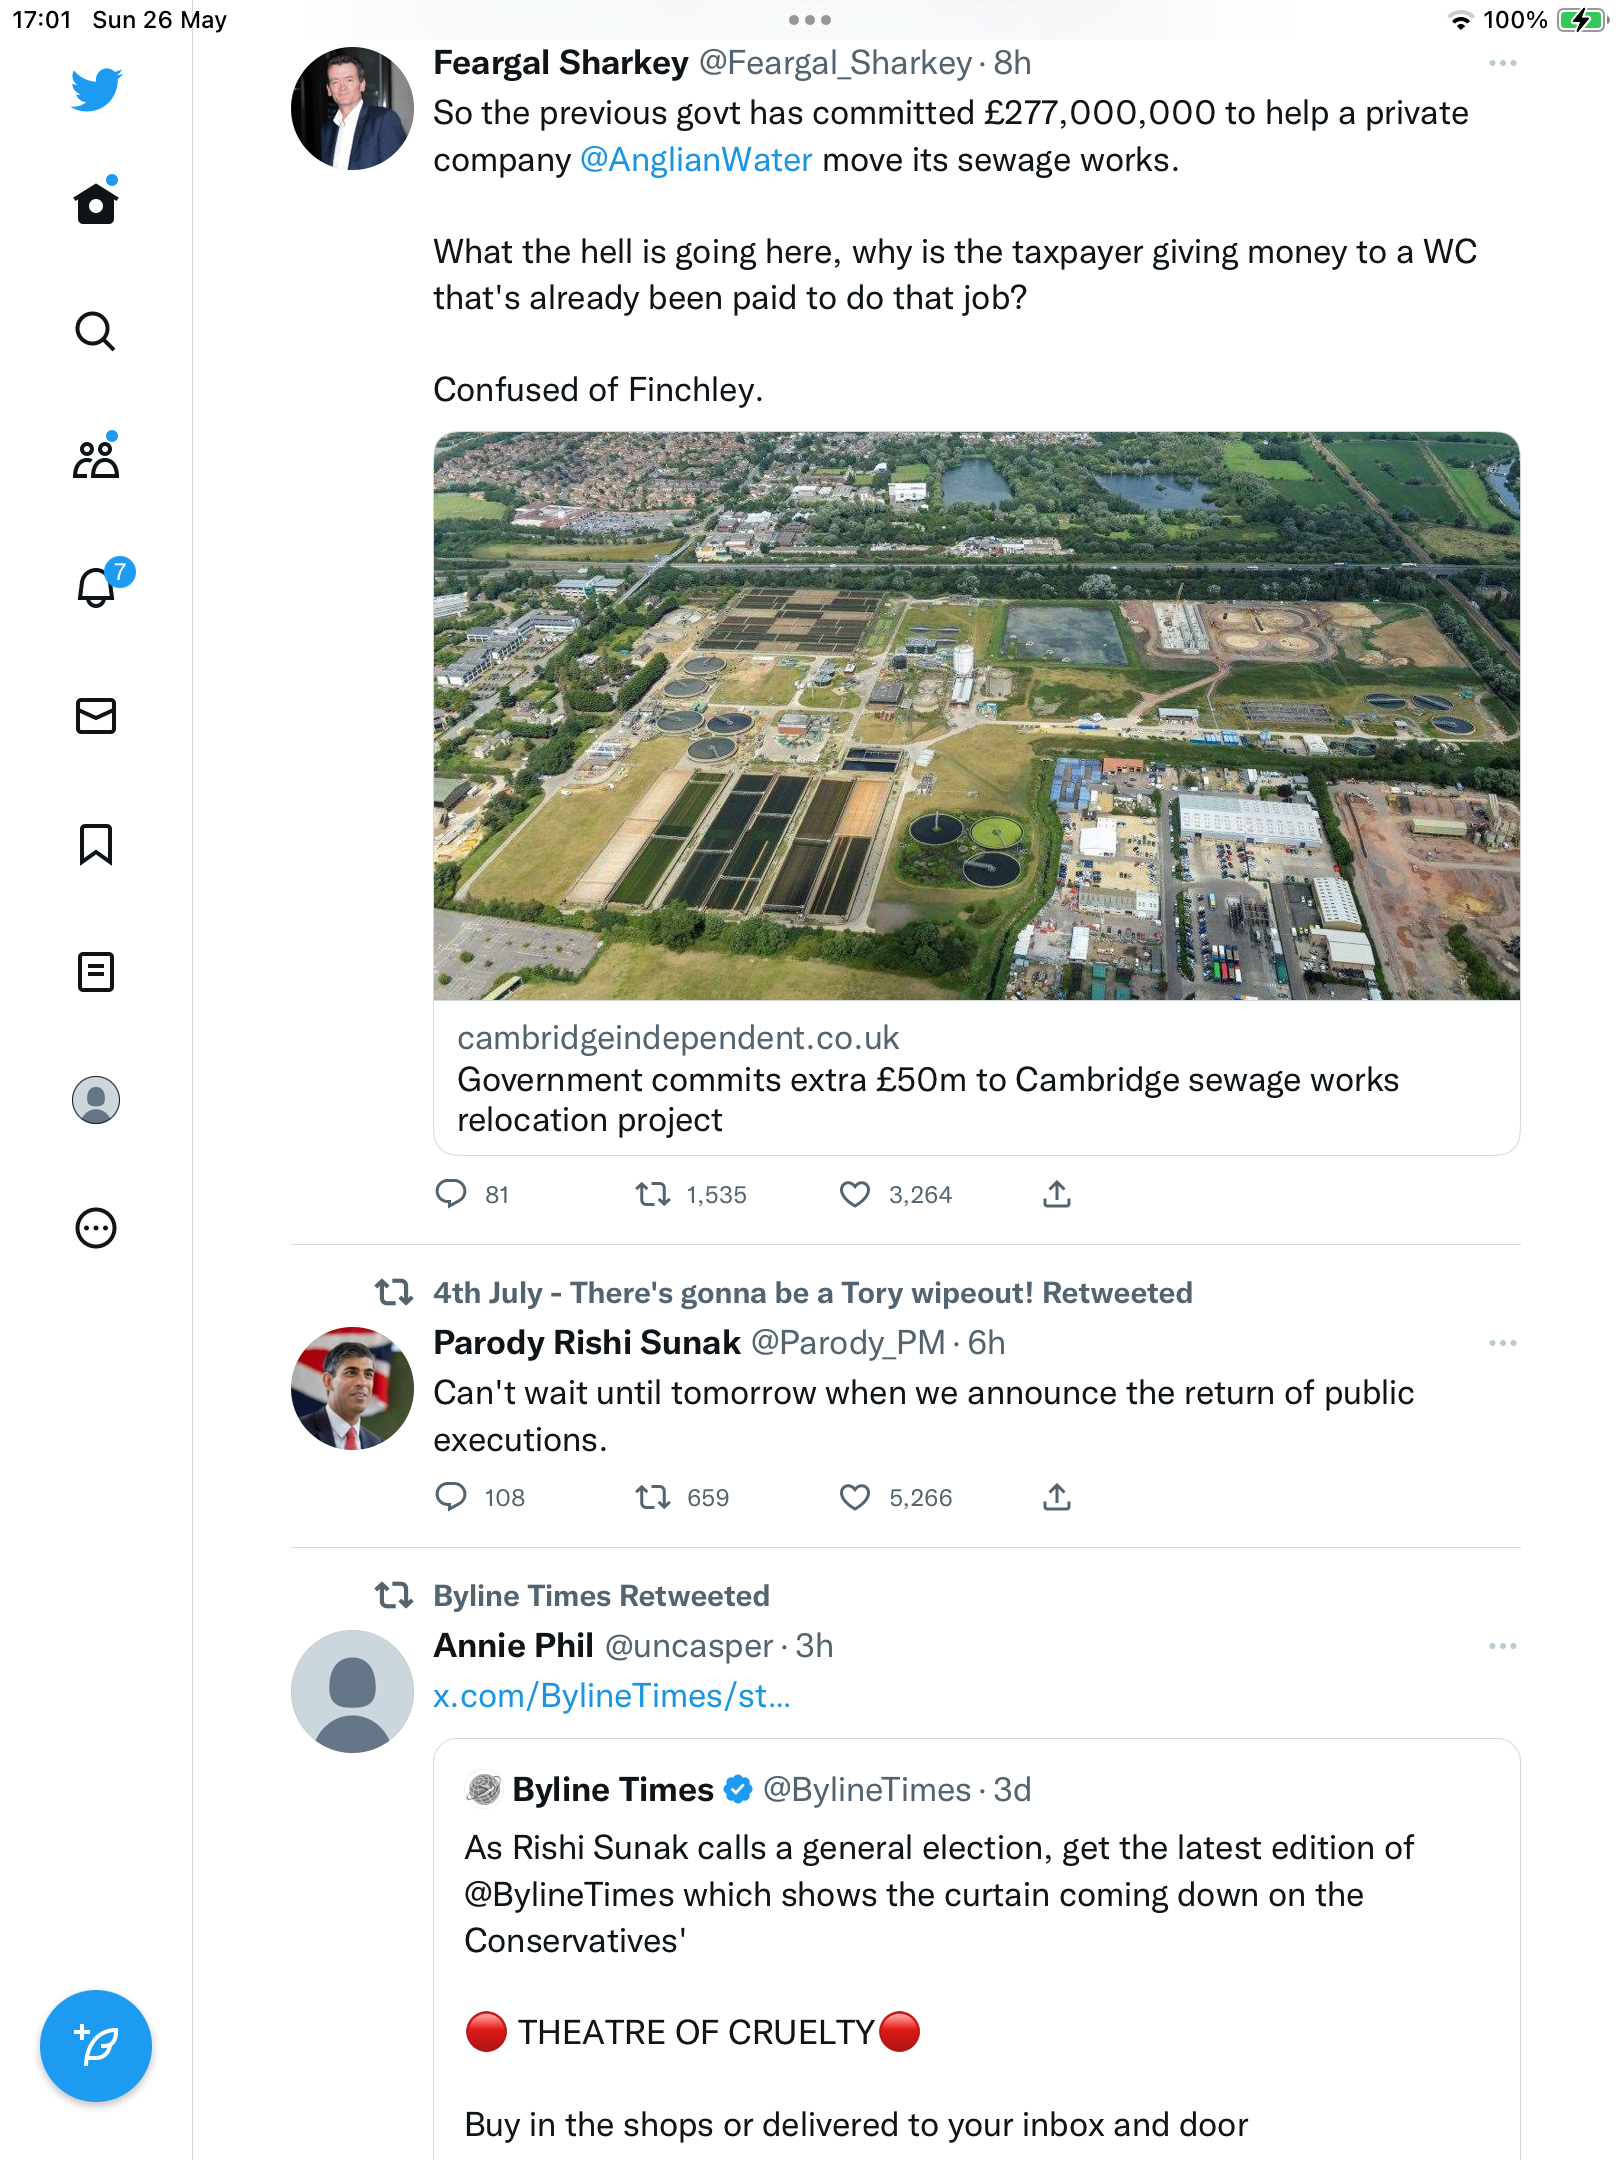Tap the @AnglianWater mention link

click(696, 160)
